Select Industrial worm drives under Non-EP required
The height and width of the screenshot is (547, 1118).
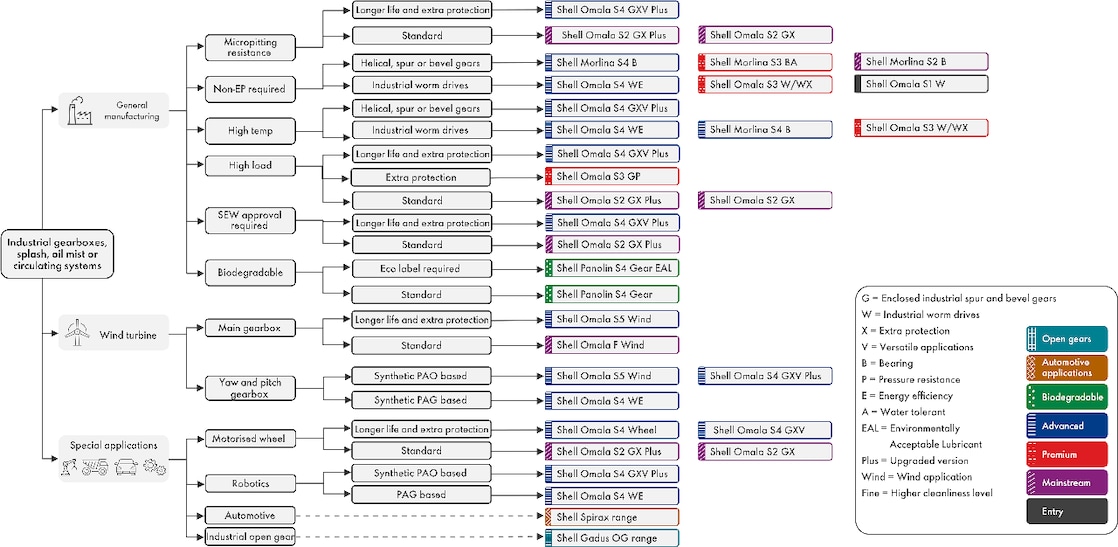click(x=421, y=85)
